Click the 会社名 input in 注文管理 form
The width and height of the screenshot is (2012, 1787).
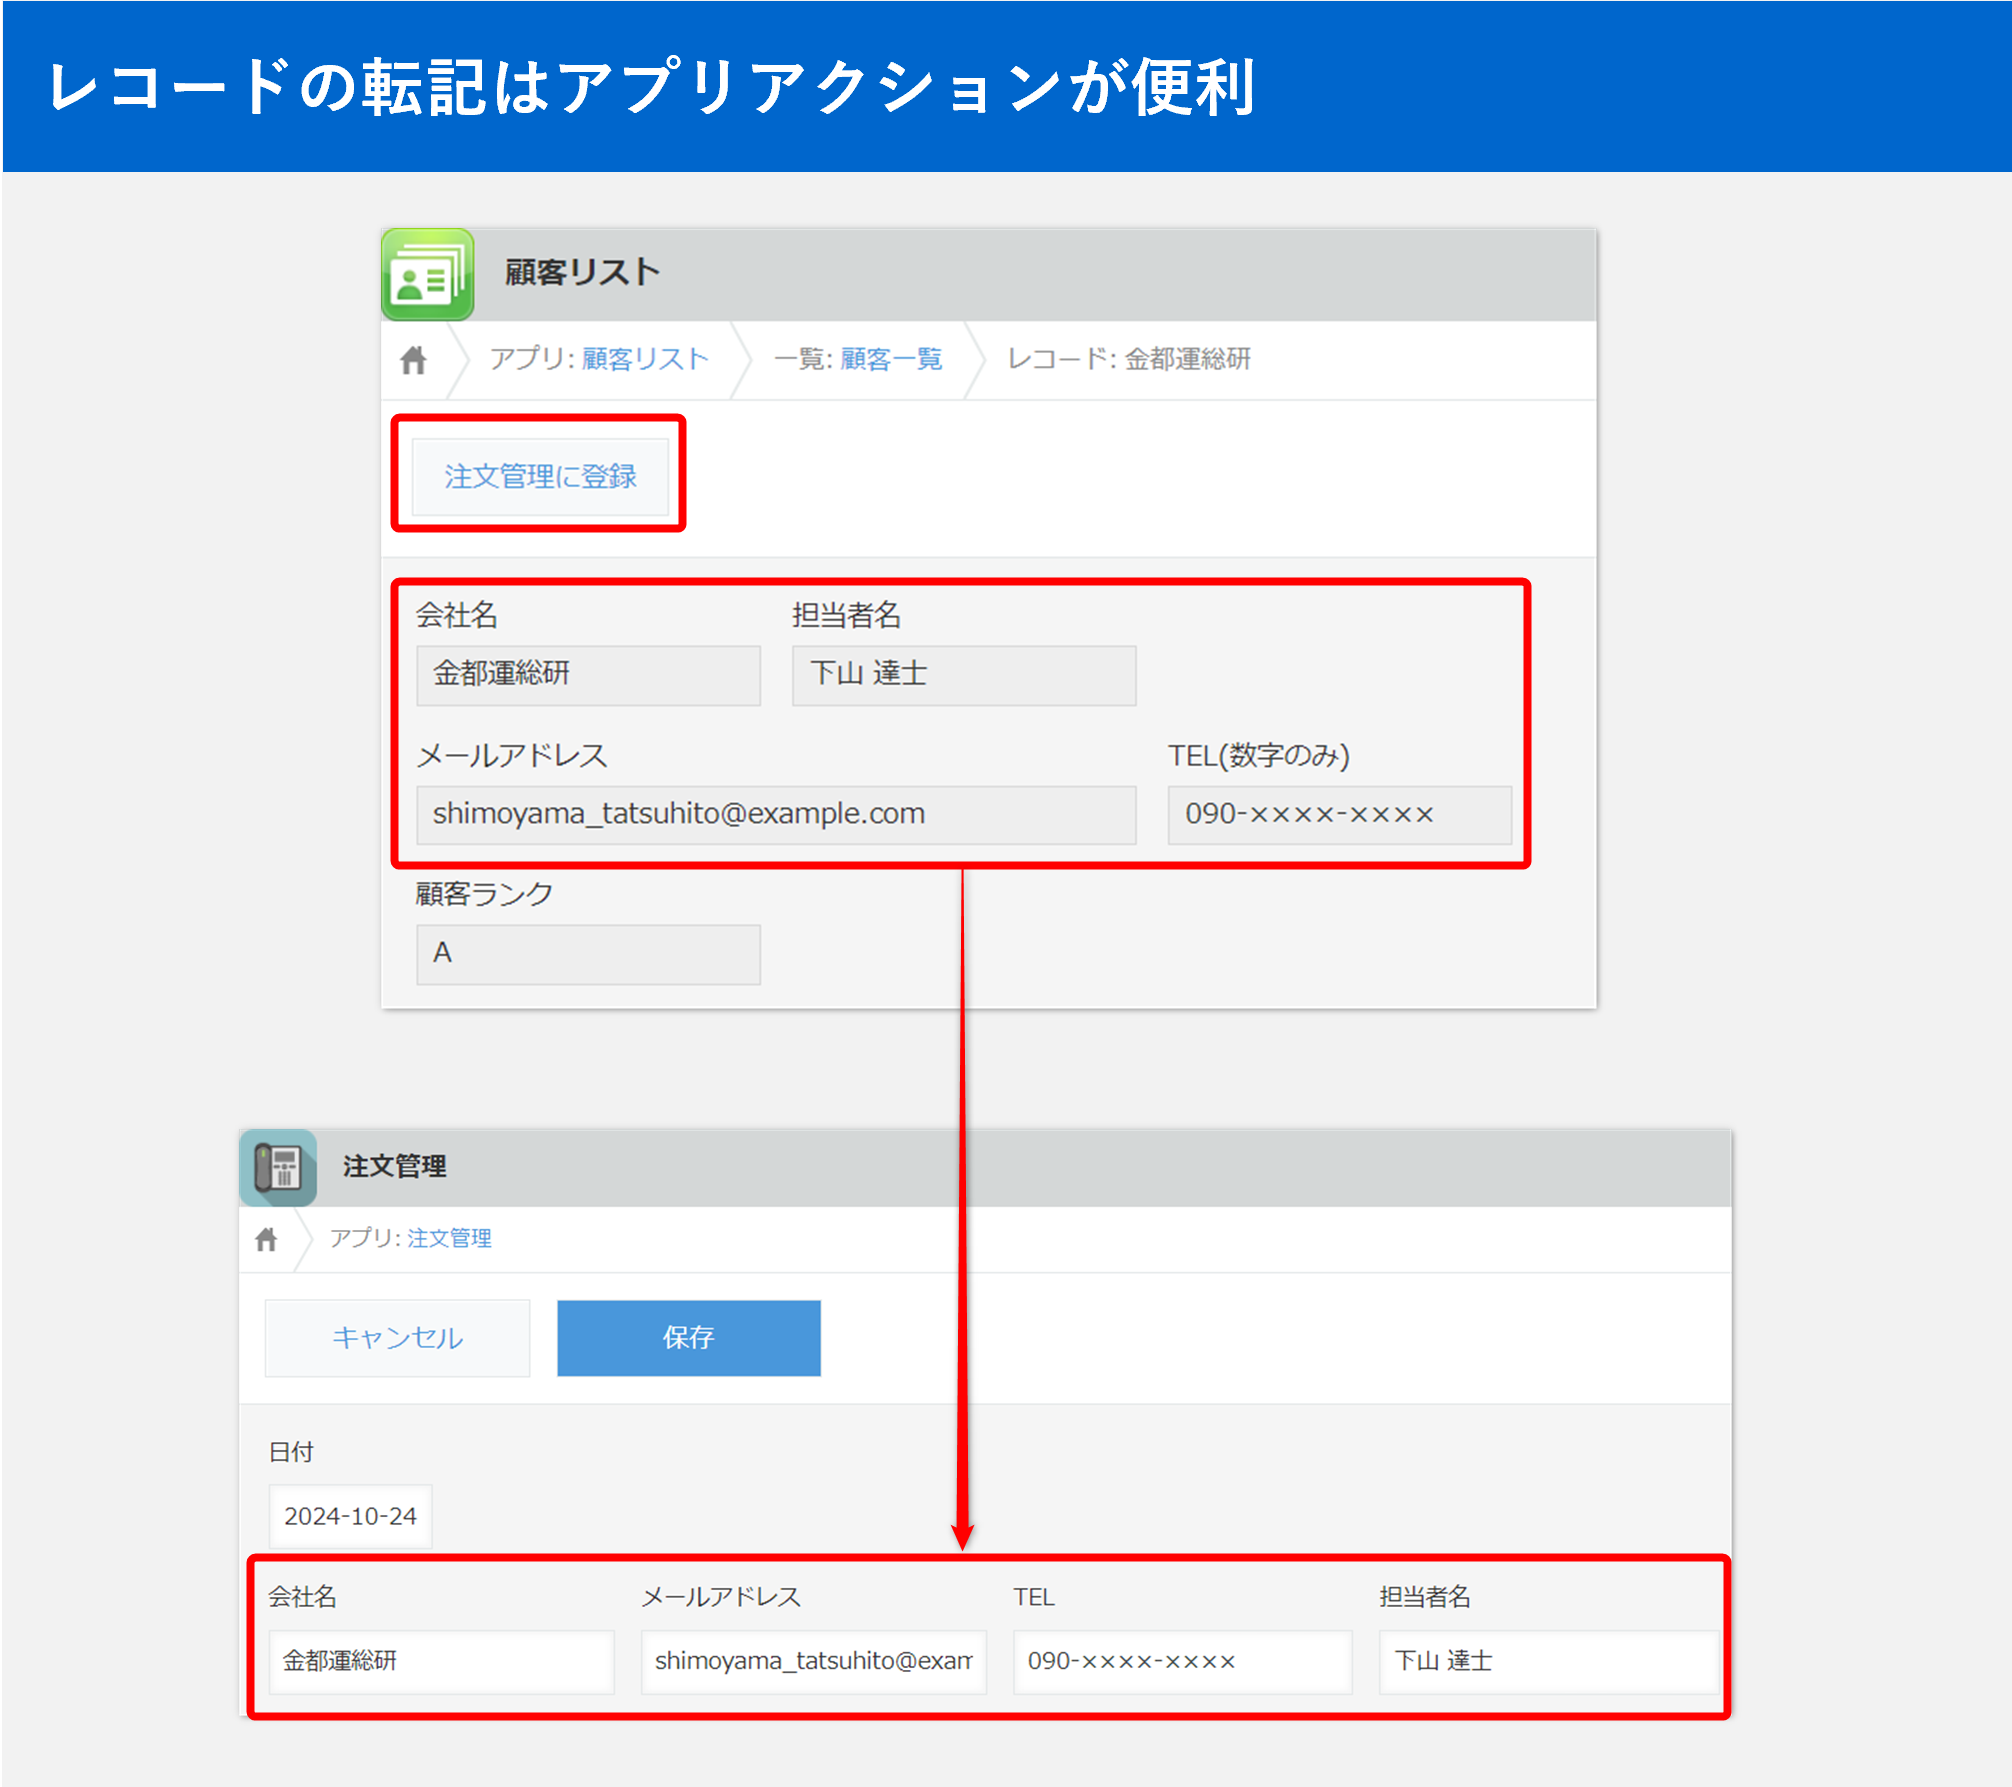441,1661
